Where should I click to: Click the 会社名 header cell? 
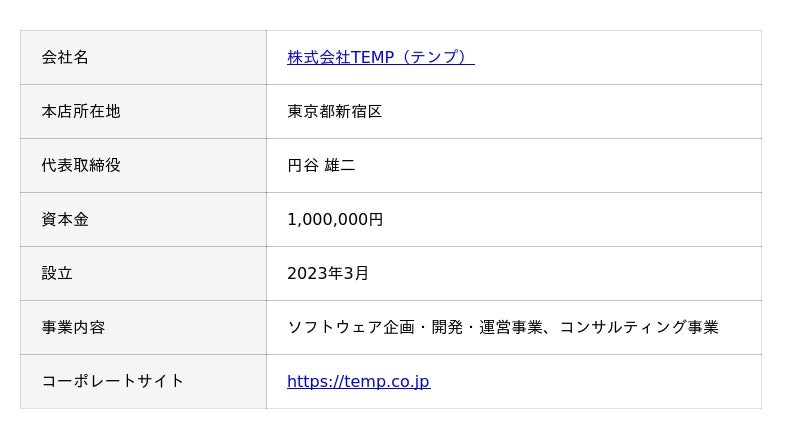[x=65, y=58]
